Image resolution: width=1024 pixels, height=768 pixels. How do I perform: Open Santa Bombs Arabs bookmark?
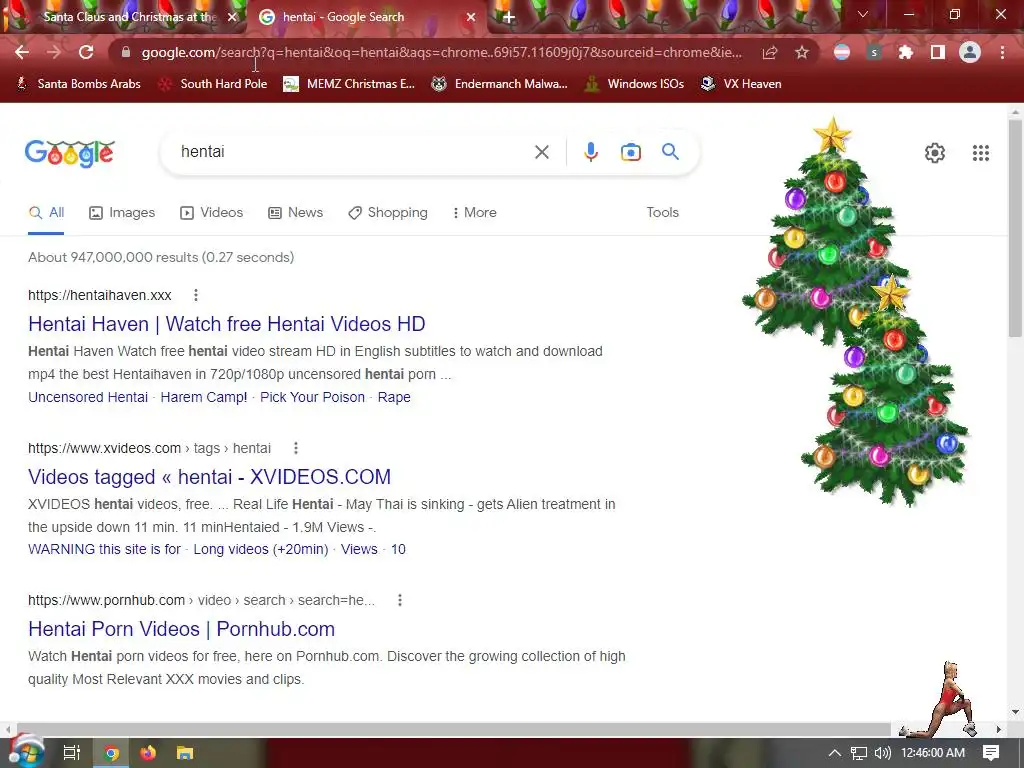pos(78,84)
